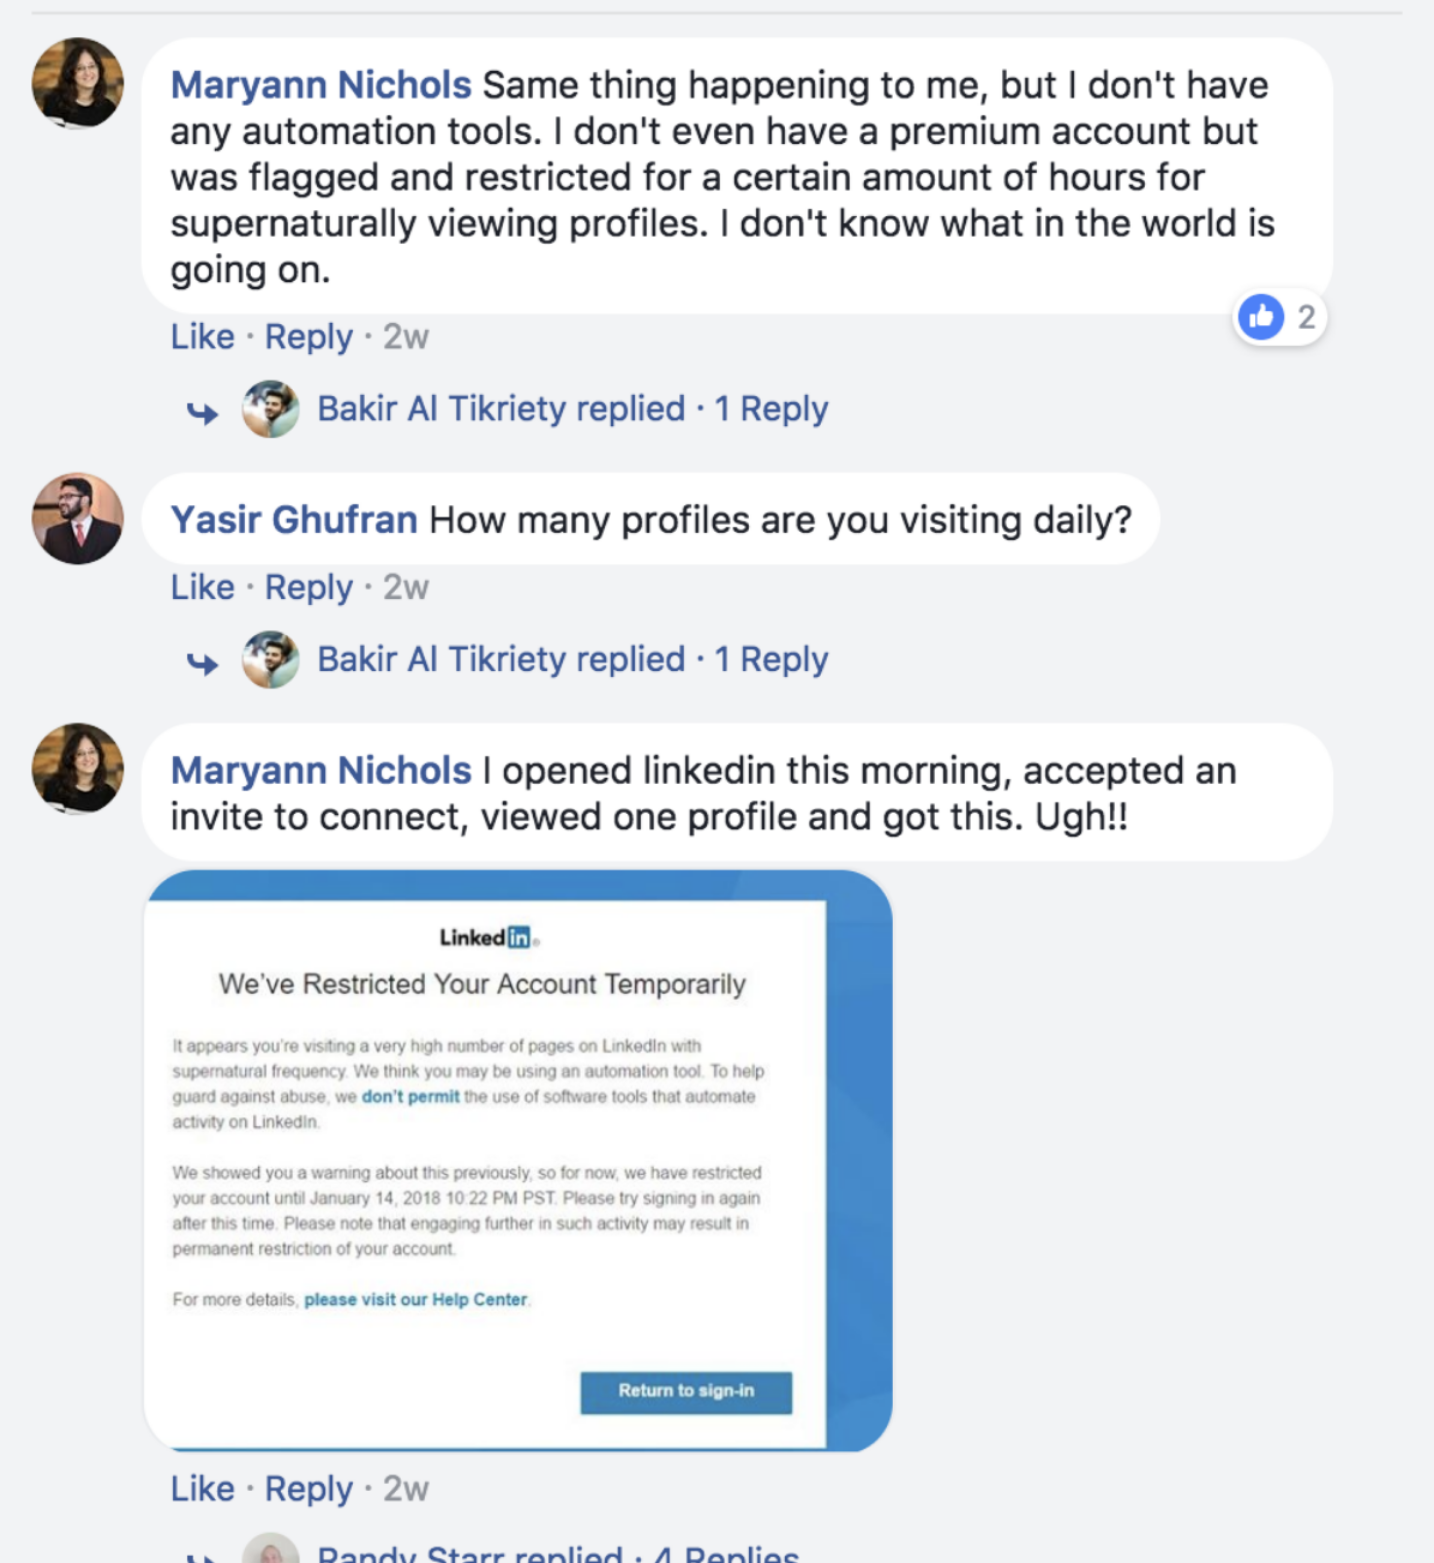Click Bakir's small avatar under Yasir's comment
This screenshot has width=1434, height=1563.
point(271,660)
